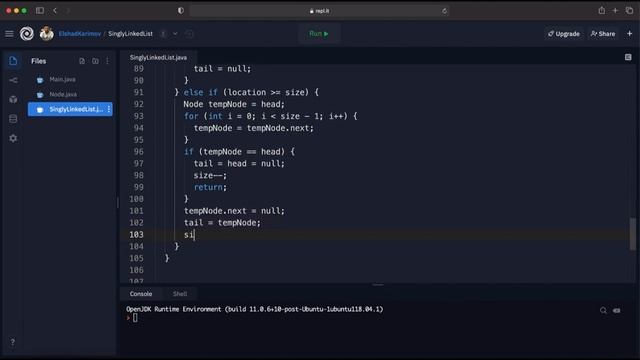Open the Files sidebar icon
The width and height of the screenshot is (640, 360).
click(13, 61)
